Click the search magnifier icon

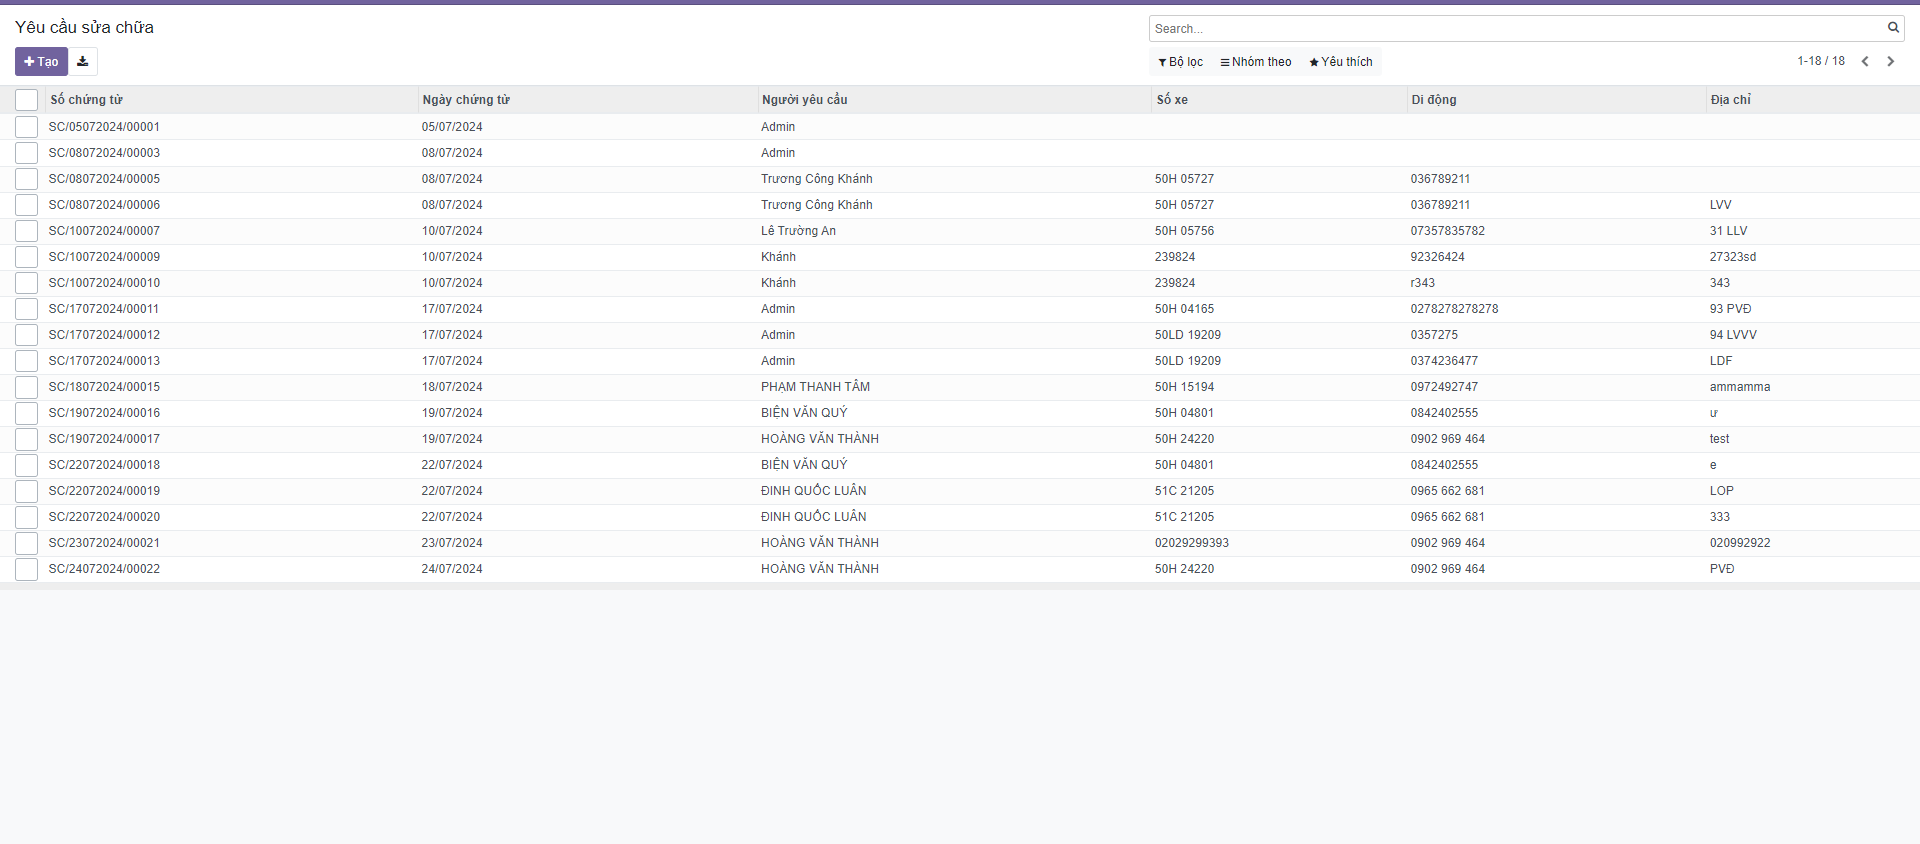coord(1893,28)
